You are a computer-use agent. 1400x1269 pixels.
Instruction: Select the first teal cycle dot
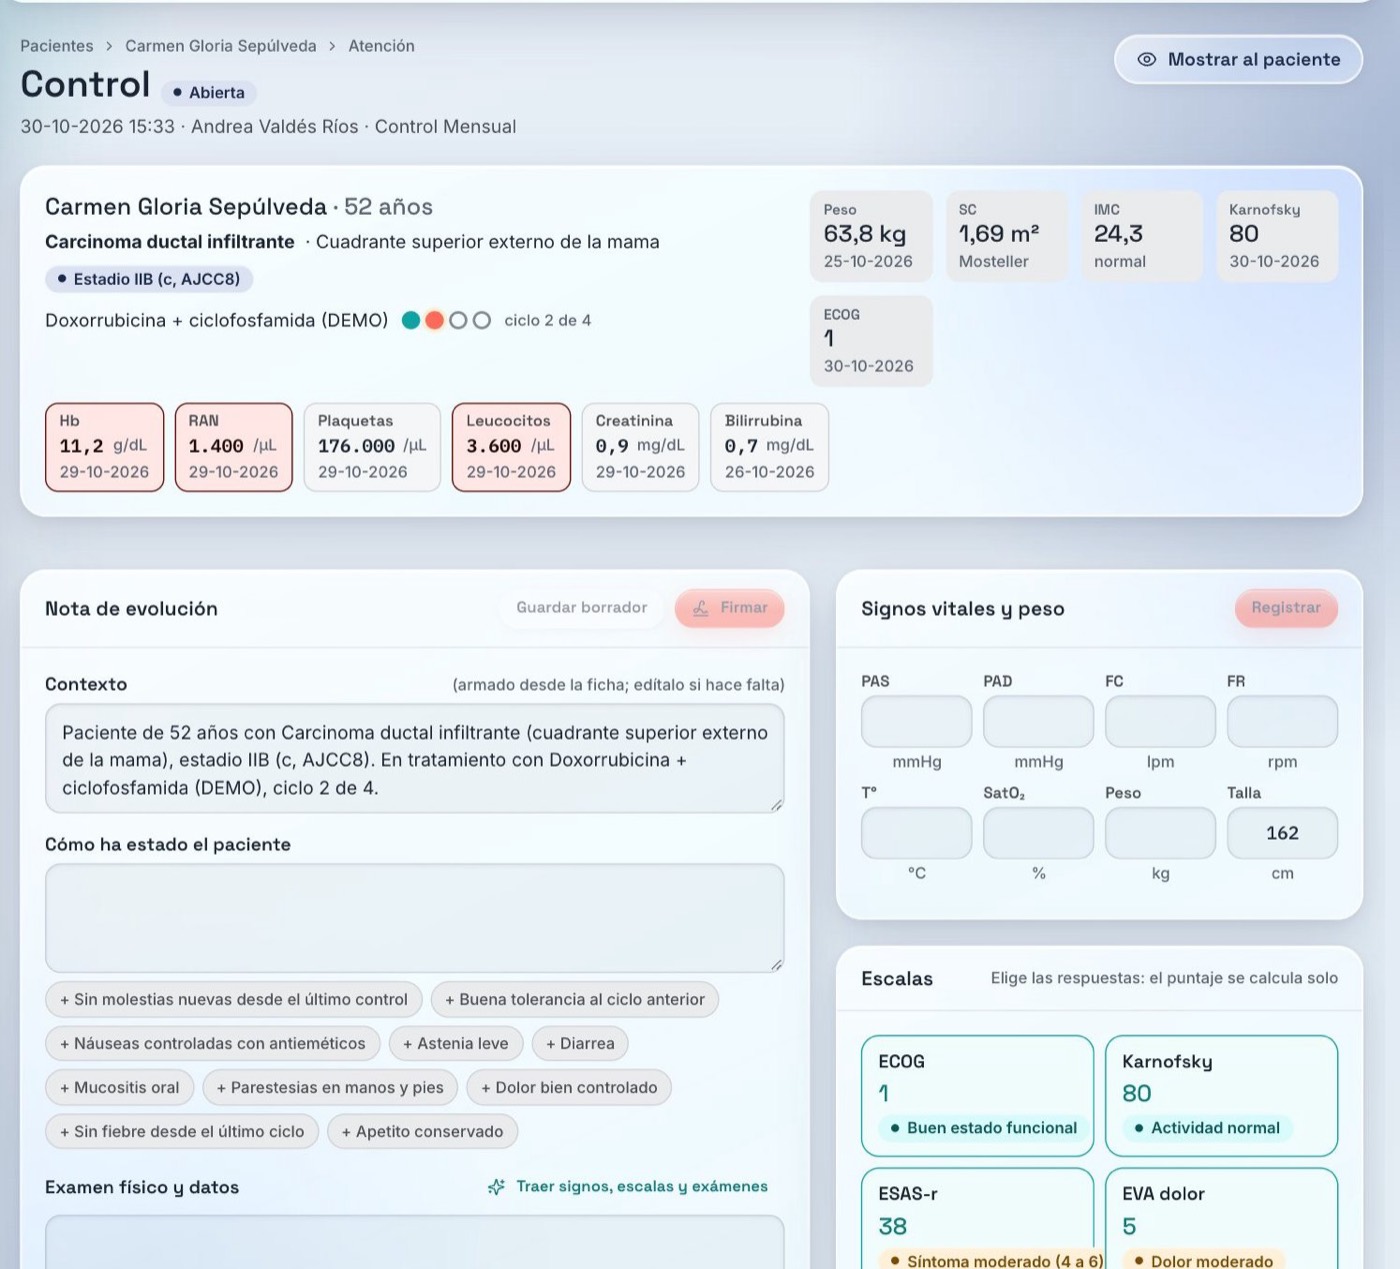click(x=410, y=321)
